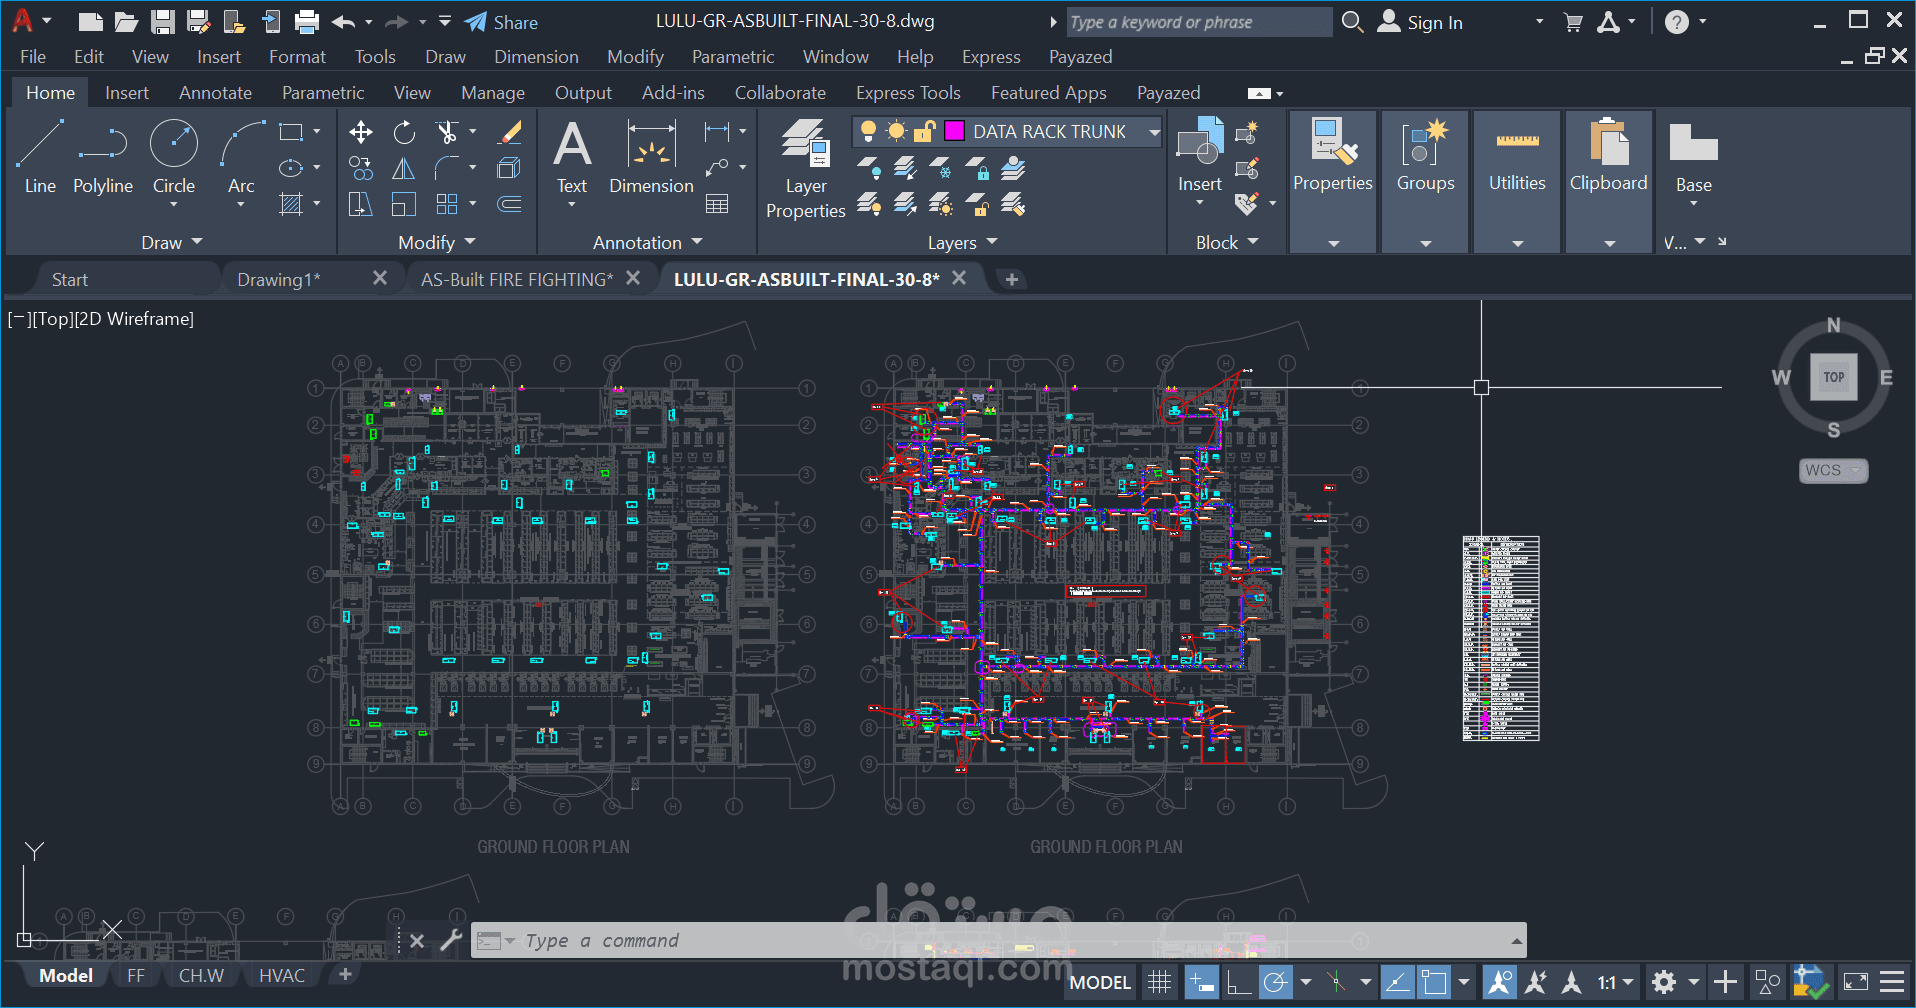
Task: Open the Layer Properties manager
Action: pos(806,160)
